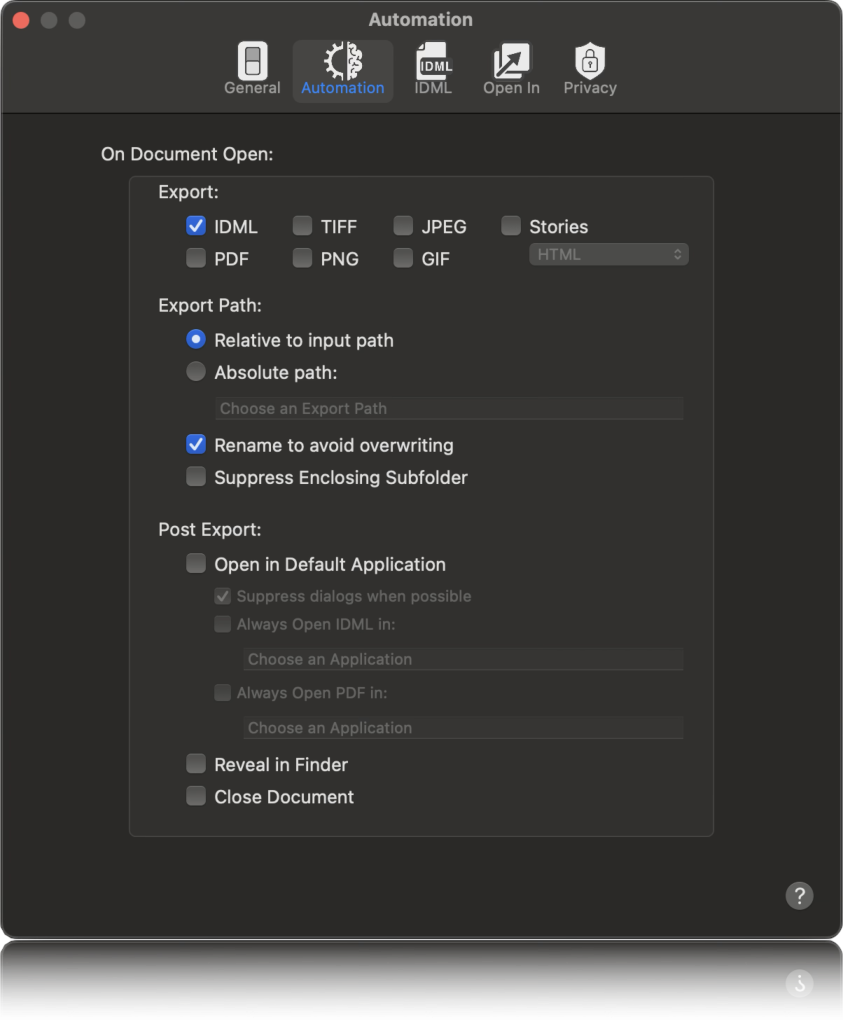Check the PNG export option

point(302,258)
